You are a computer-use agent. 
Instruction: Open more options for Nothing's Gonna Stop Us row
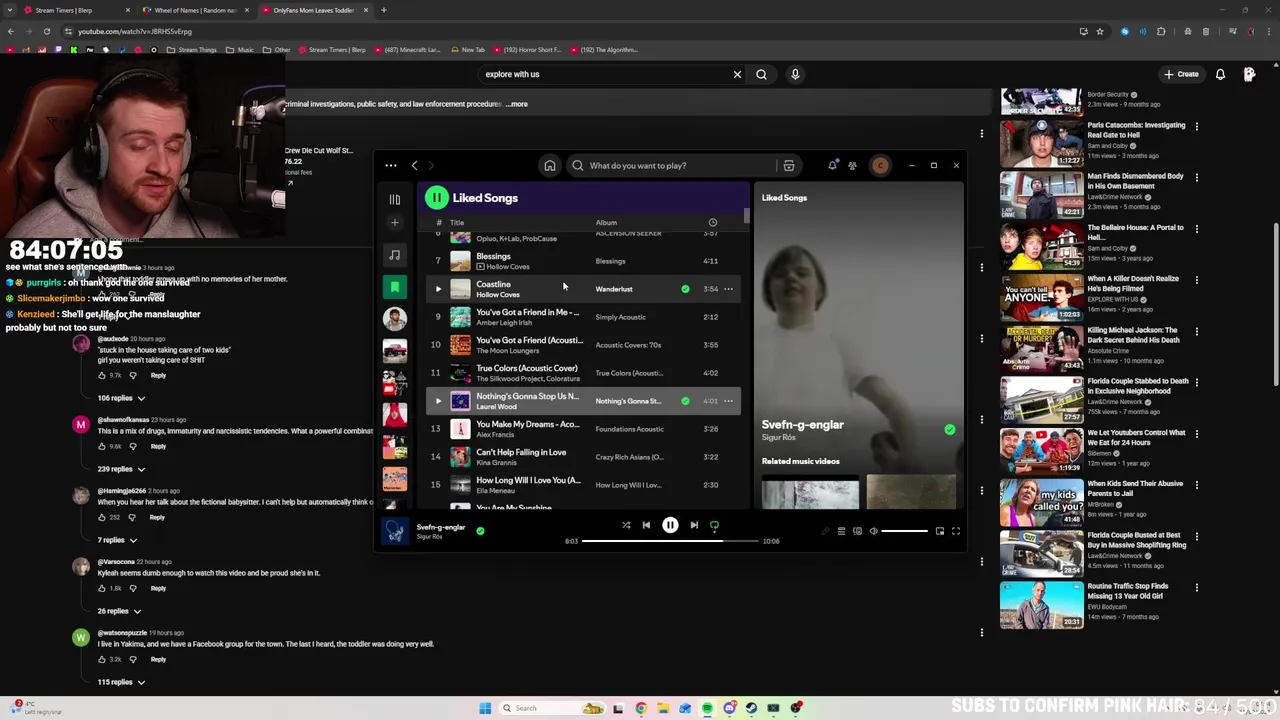(x=728, y=401)
